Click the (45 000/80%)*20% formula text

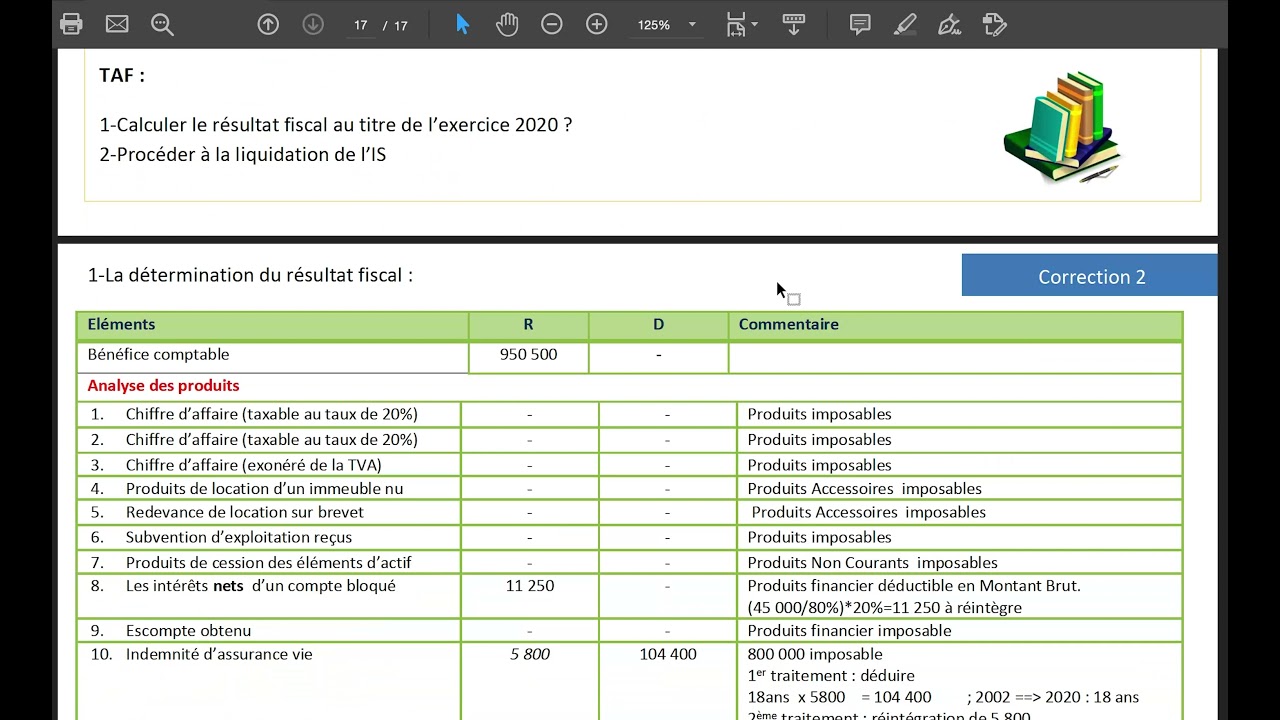[x=884, y=608]
